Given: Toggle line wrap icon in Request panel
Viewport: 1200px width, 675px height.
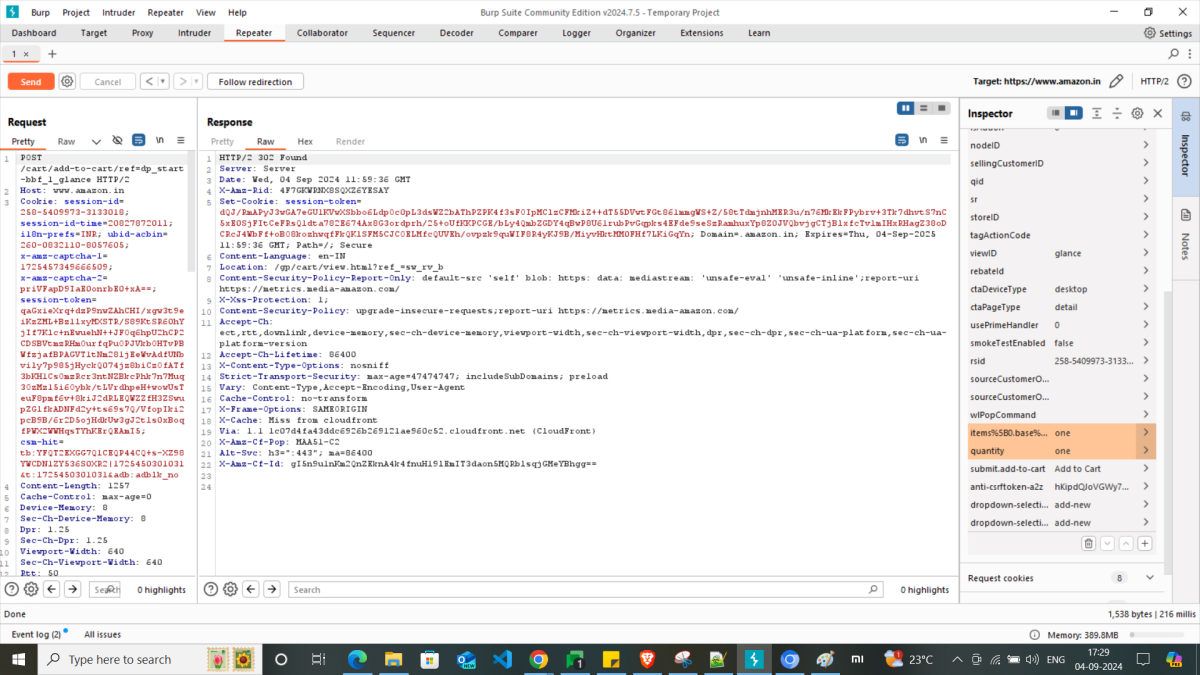Looking at the screenshot, I should tap(139, 141).
